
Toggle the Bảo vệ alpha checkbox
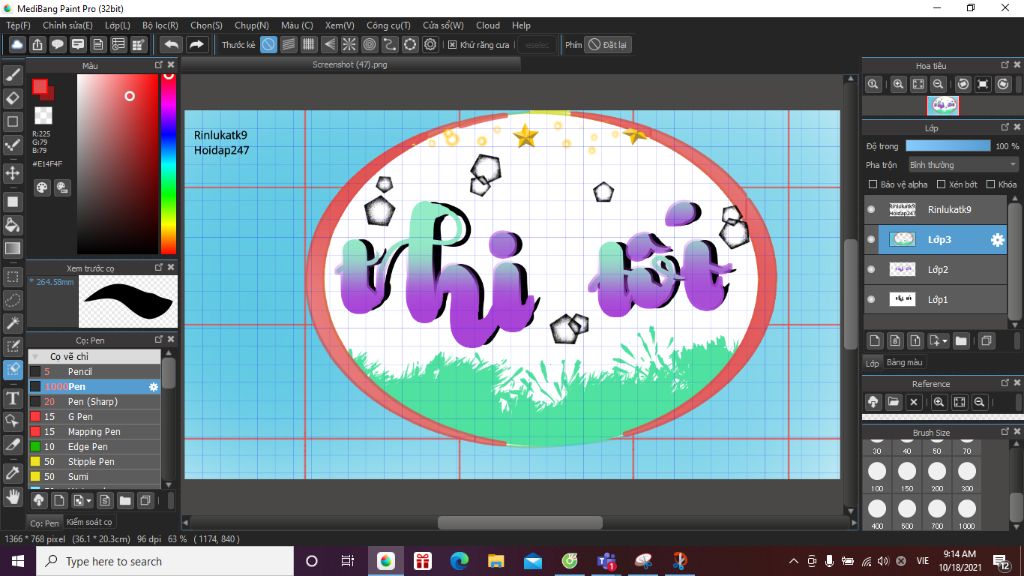[873, 184]
